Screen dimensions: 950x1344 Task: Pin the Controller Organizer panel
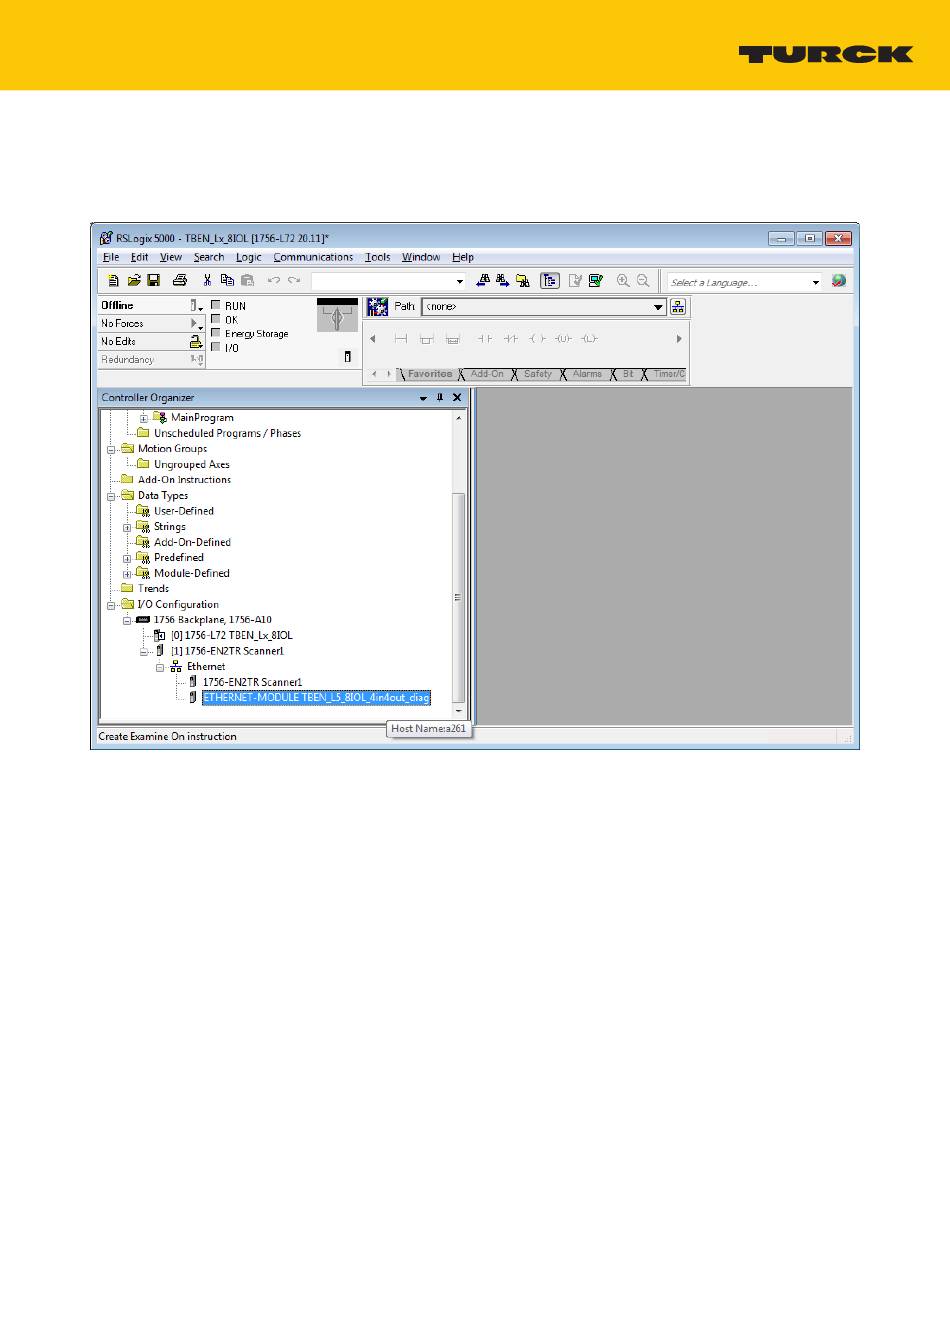[439, 397]
